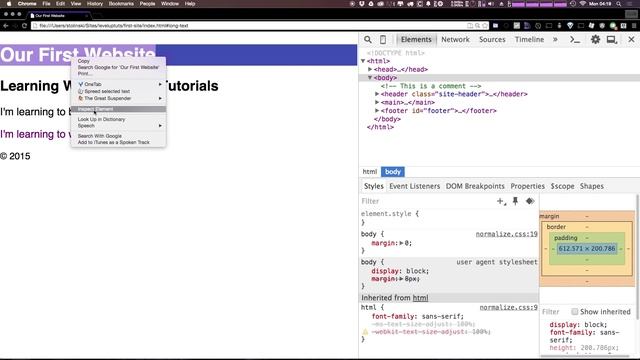This screenshot has height=360, width=640.
Task: Open Properties sidebar tab
Action: [x=527, y=186]
